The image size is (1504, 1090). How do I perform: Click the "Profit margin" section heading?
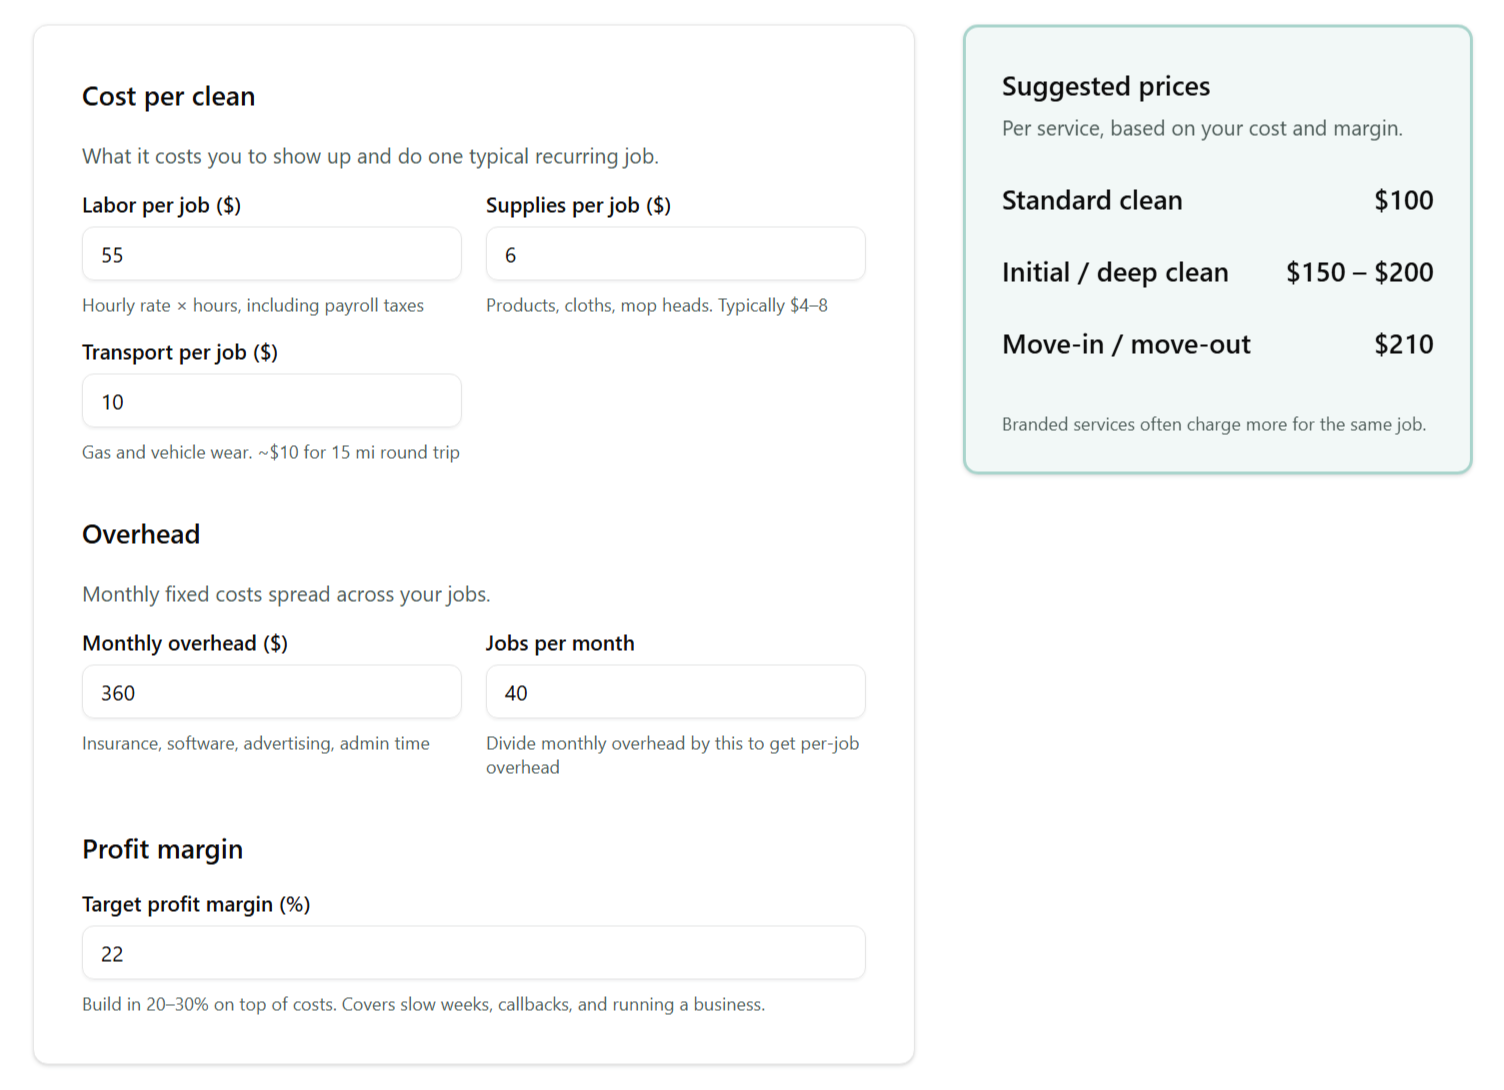click(x=162, y=849)
